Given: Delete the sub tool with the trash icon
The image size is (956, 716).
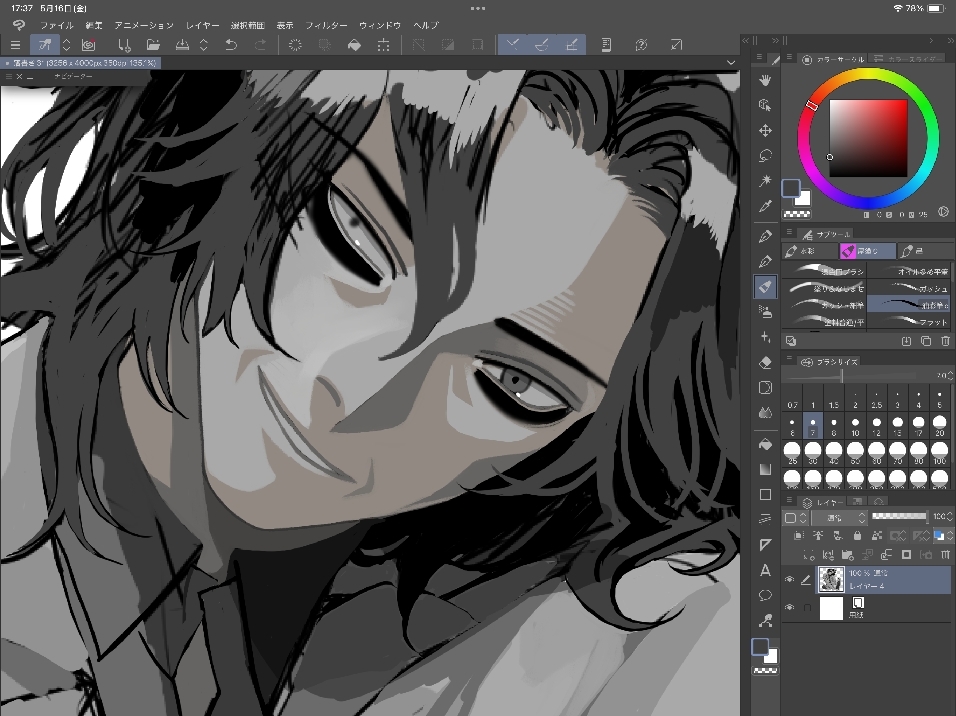Looking at the screenshot, I should coord(945,341).
